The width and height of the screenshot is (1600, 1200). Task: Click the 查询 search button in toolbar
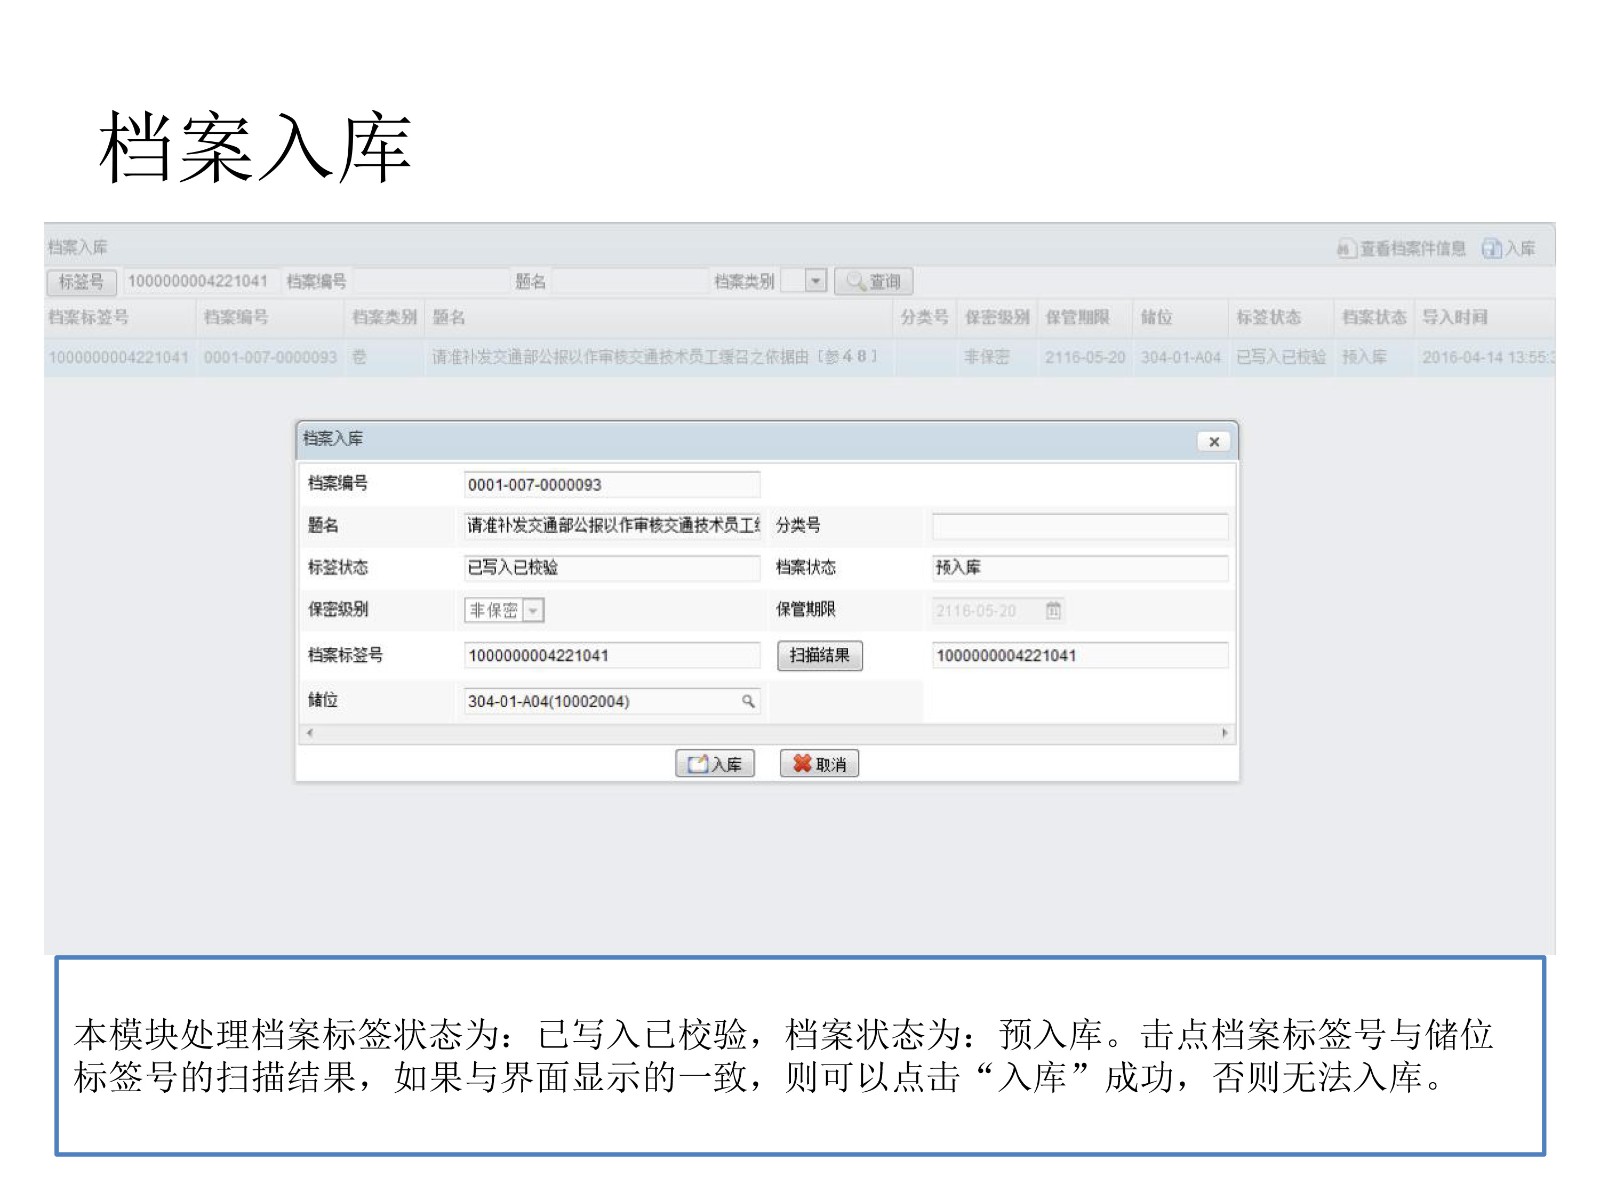(873, 281)
